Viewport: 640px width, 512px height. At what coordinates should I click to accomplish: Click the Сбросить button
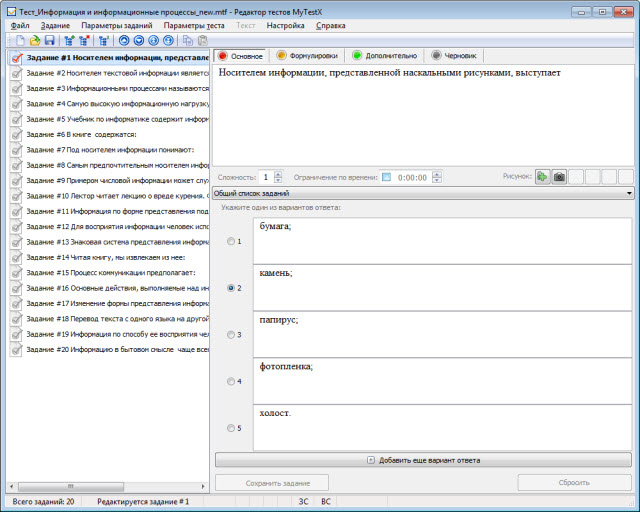click(574, 482)
